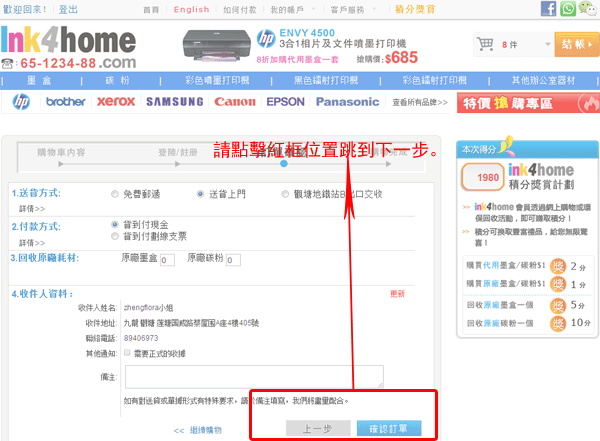Click 登陸/註冊 step label
This screenshot has width=600, height=441.
coord(178,152)
